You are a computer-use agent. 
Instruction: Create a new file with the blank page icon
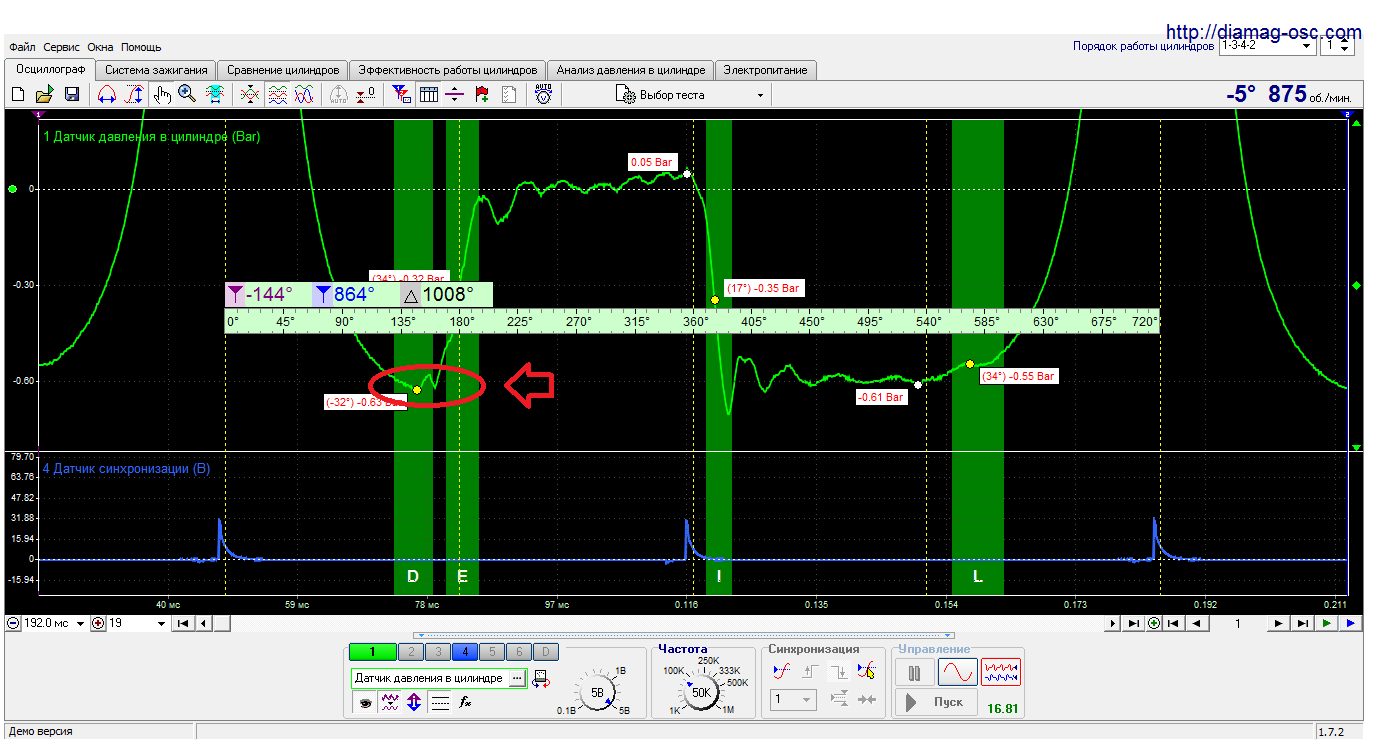coord(18,95)
